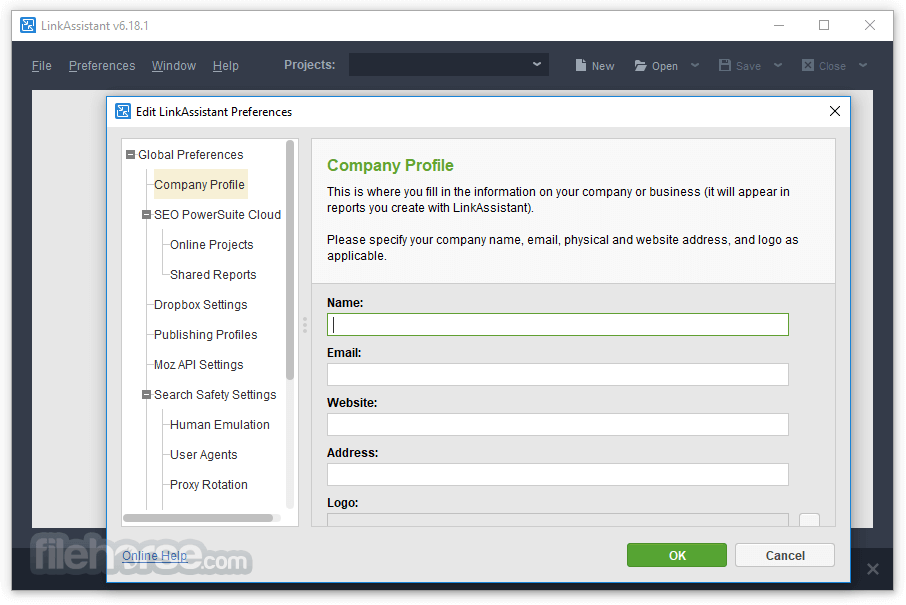This screenshot has height=605, width=906.
Task: Select User Agents in the tree
Action: (x=203, y=455)
